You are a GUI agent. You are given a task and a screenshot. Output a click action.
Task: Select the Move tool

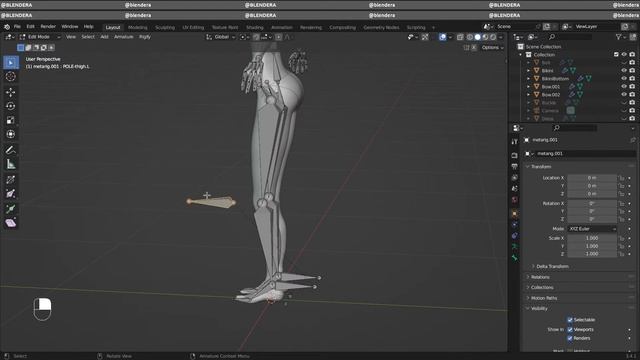(x=11, y=92)
